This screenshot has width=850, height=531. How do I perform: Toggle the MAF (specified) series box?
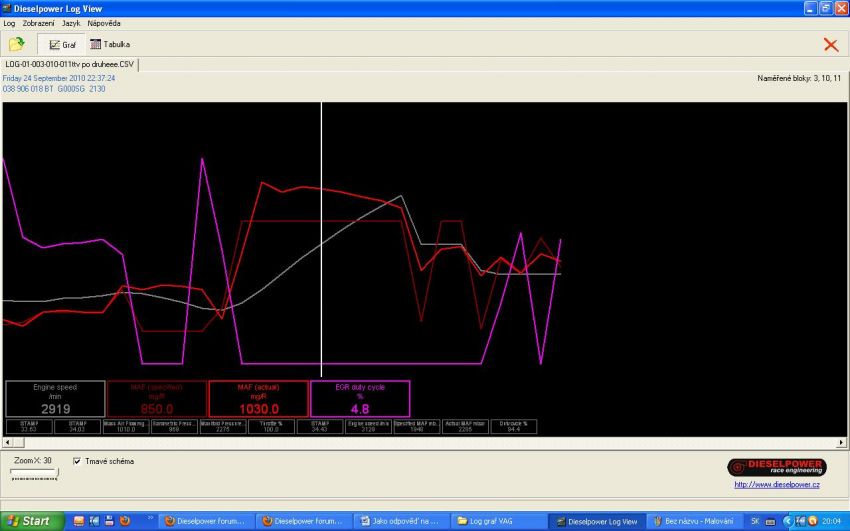(x=155, y=398)
